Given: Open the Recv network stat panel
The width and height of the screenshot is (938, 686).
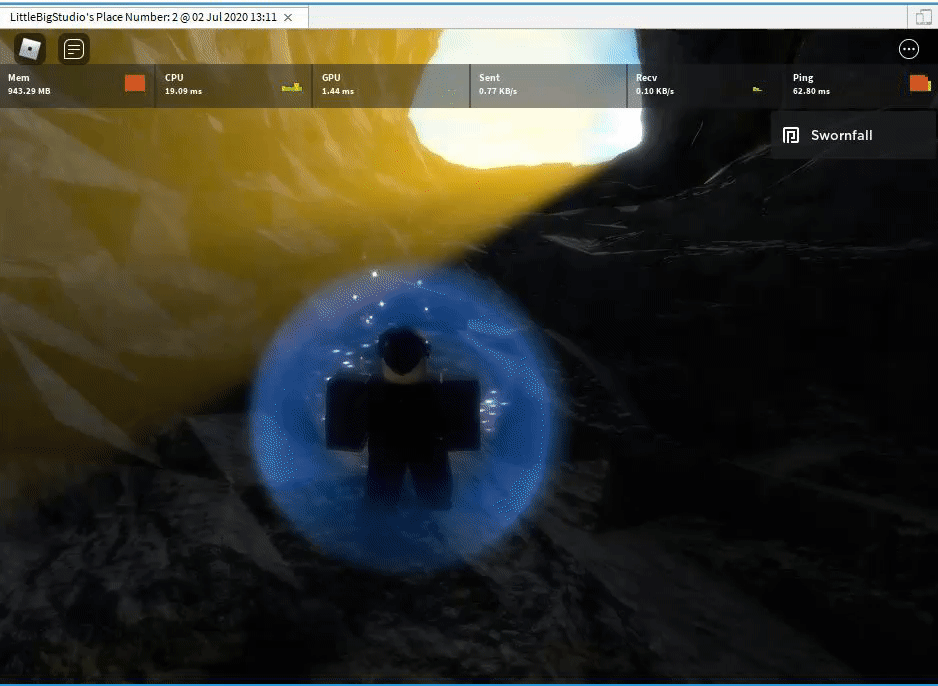Looking at the screenshot, I should click(705, 86).
